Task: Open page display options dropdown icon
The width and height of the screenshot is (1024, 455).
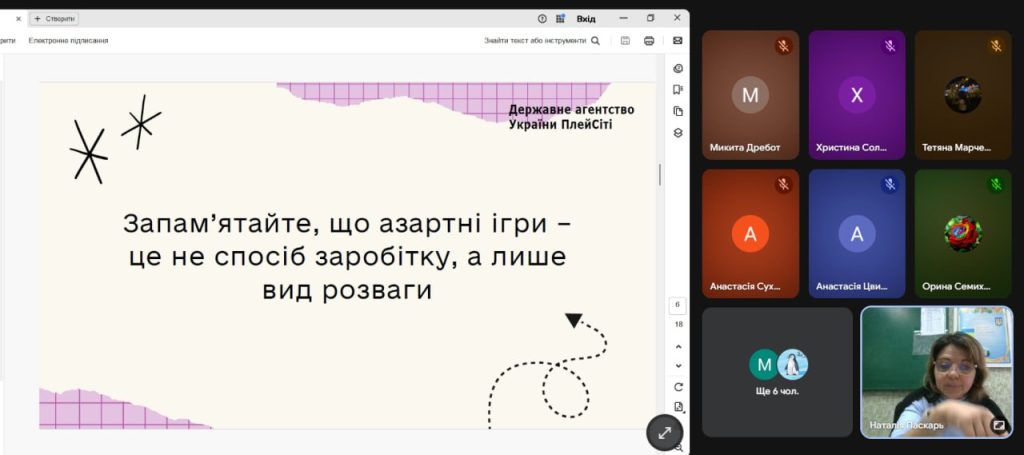Action: pyautogui.click(x=678, y=407)
